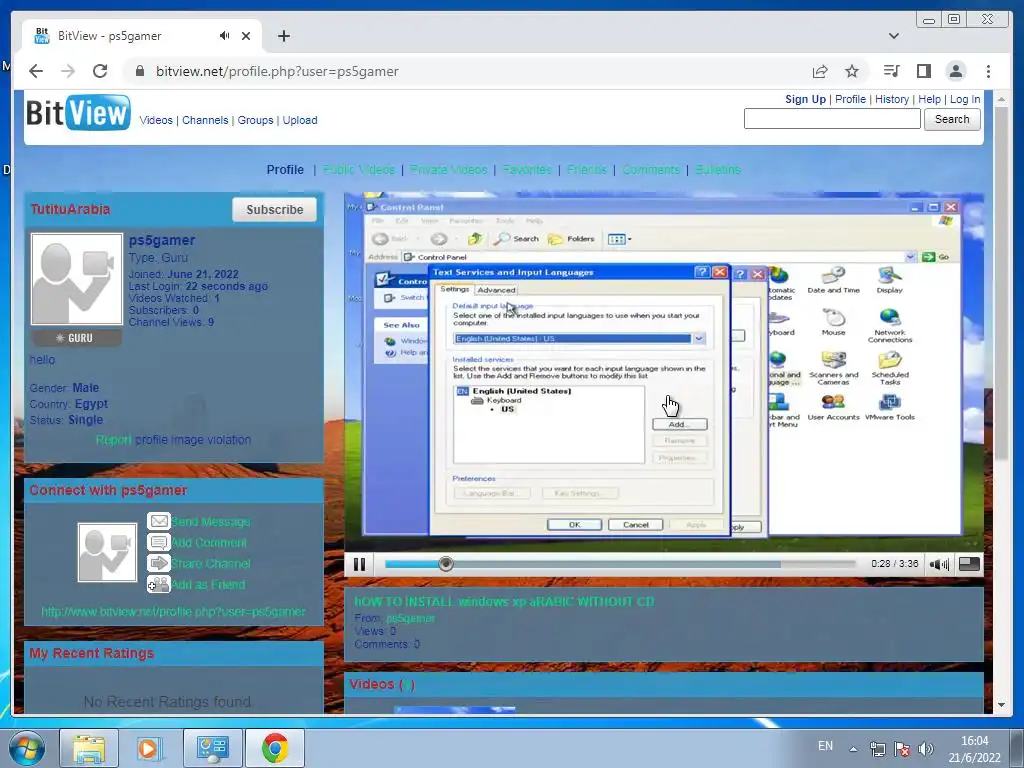
Task: Open the video title HOW TO INSTALL link
Action: click(x=504, y=601)
